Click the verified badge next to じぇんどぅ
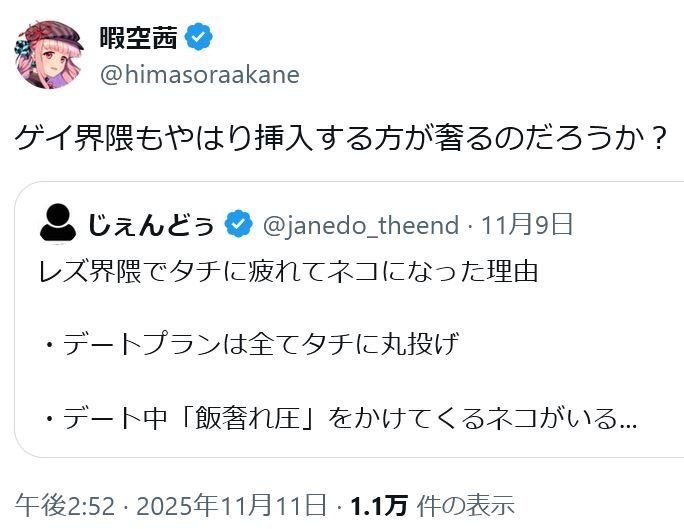 pyautogui.click(x=238, y=224)
